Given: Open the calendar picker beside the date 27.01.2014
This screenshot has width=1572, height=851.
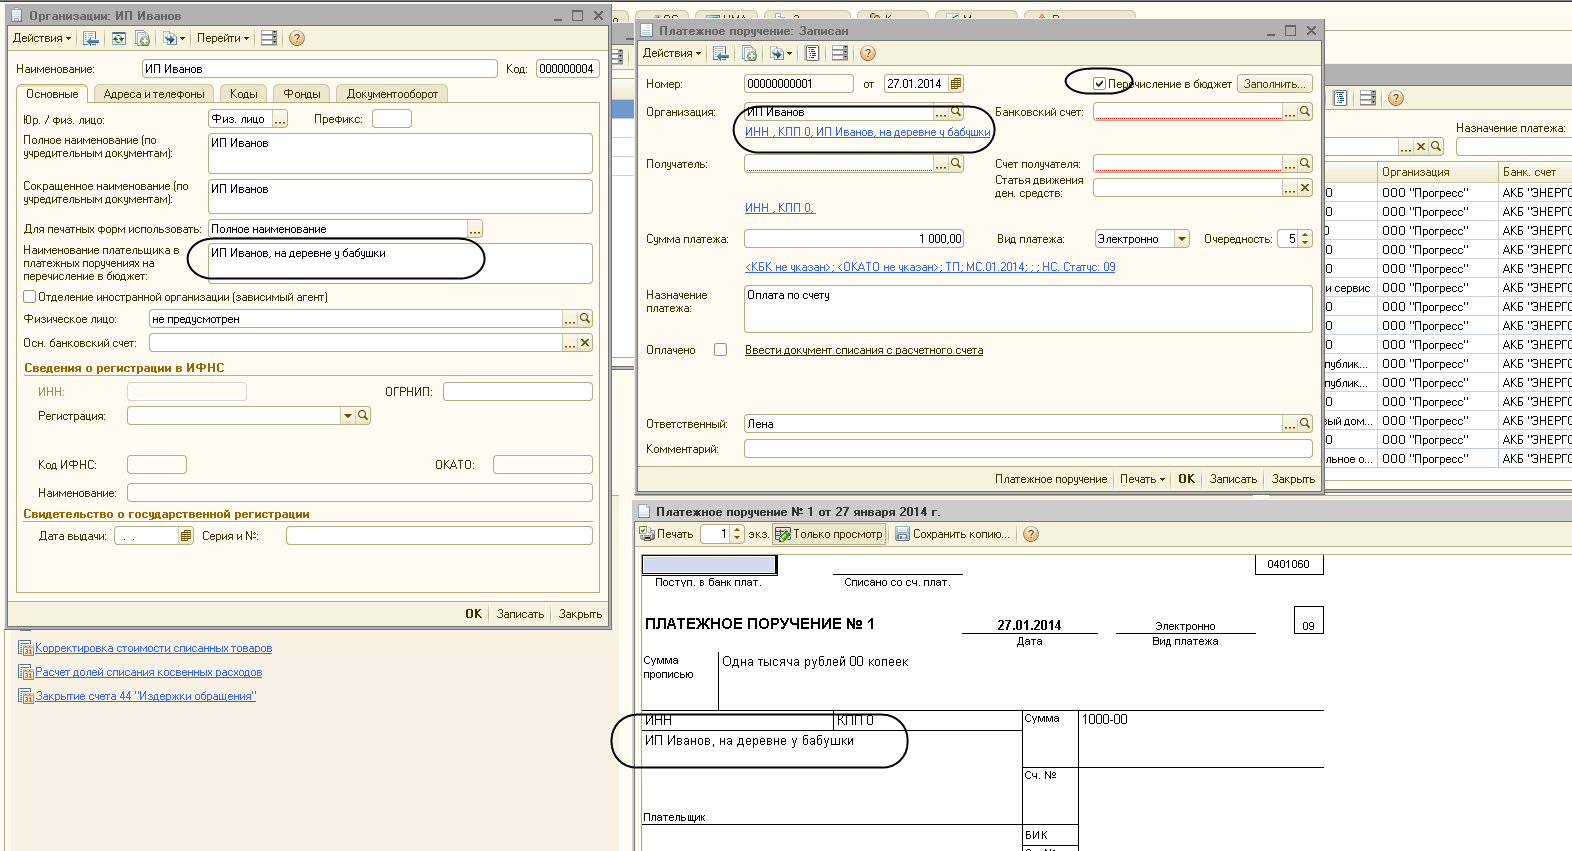Looking at the screenshot, I should [956, 84].
